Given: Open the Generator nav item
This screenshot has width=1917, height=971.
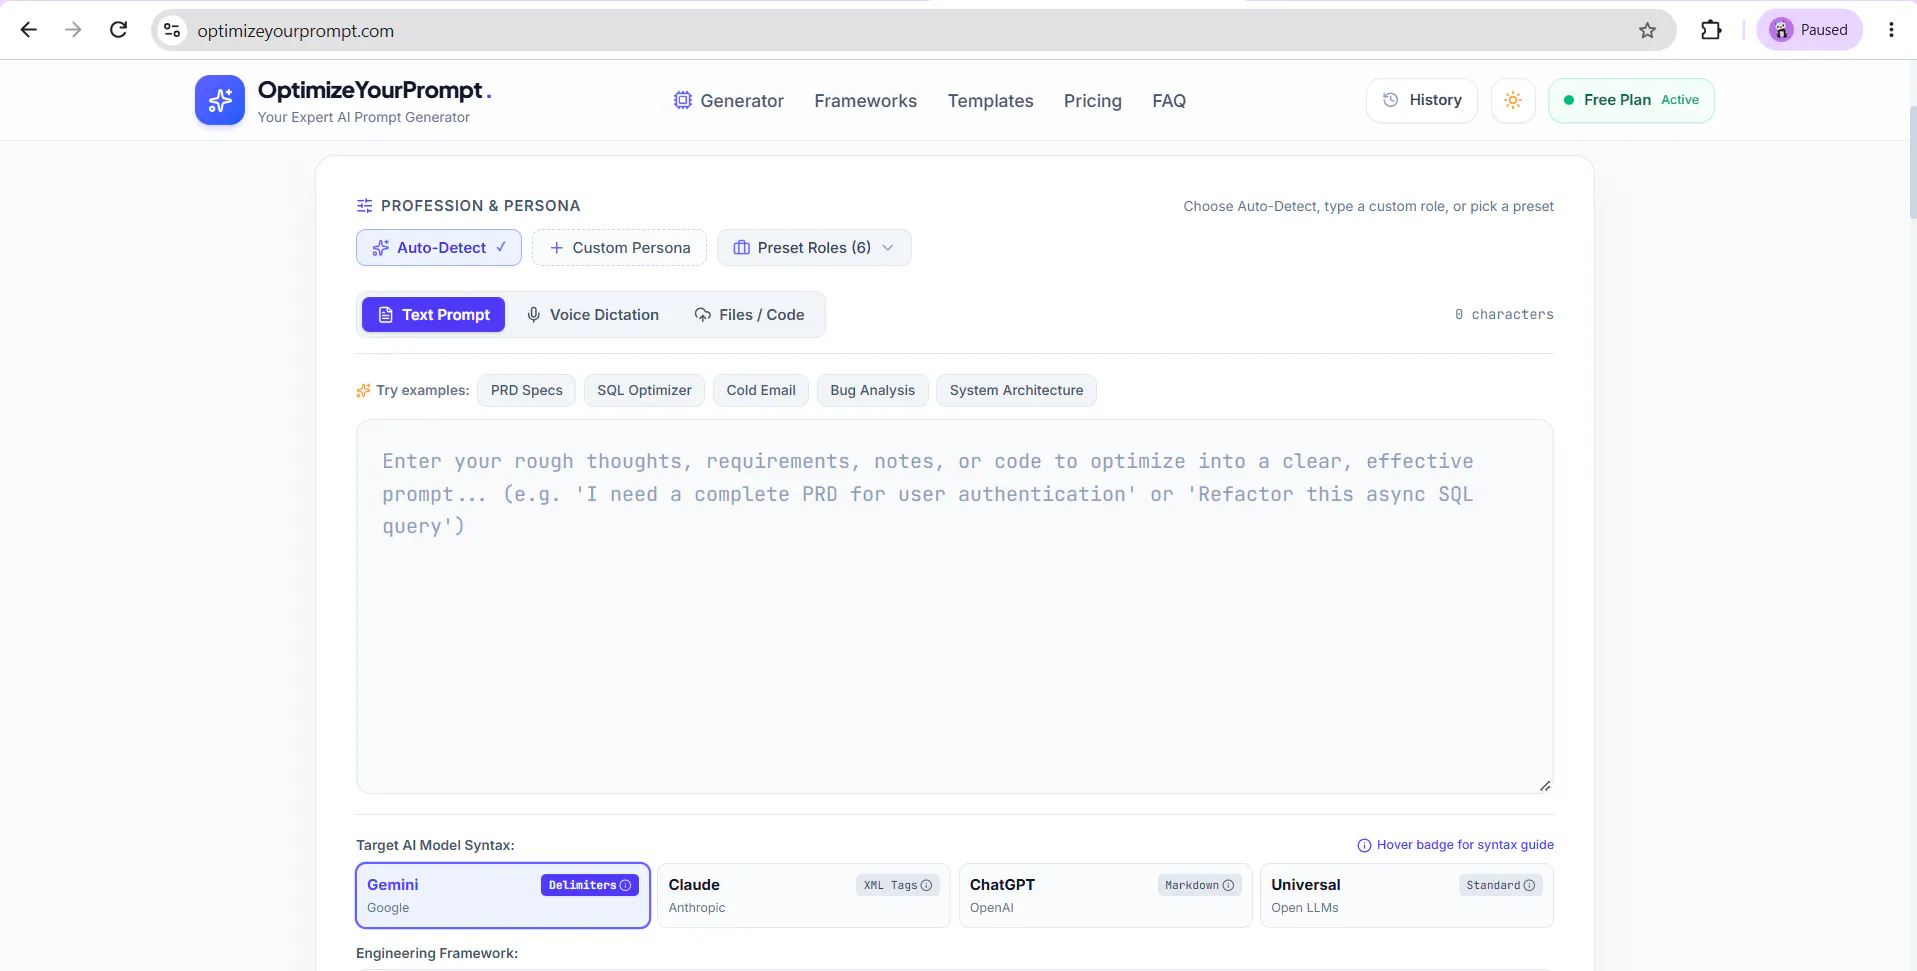Looking at the screenshot, I should point(729,101).
